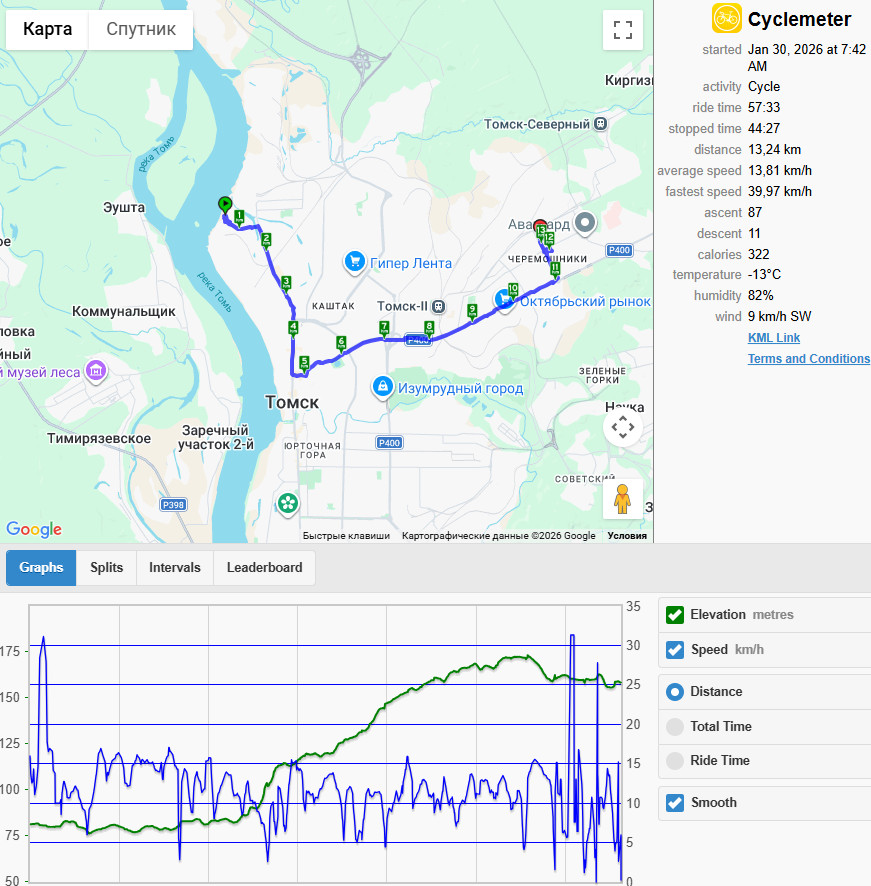Click the map camera move control

pos(622,427)
